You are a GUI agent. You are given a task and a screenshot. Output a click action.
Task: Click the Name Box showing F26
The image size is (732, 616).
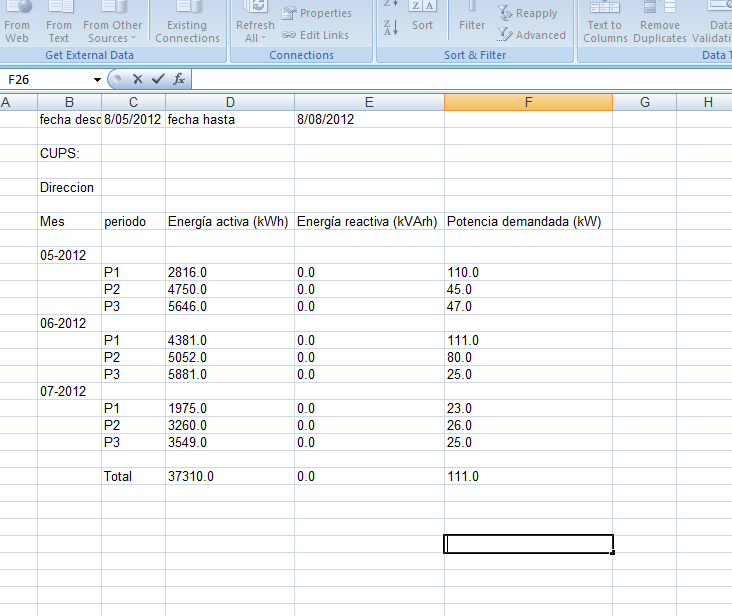click(x=46, y=79)
